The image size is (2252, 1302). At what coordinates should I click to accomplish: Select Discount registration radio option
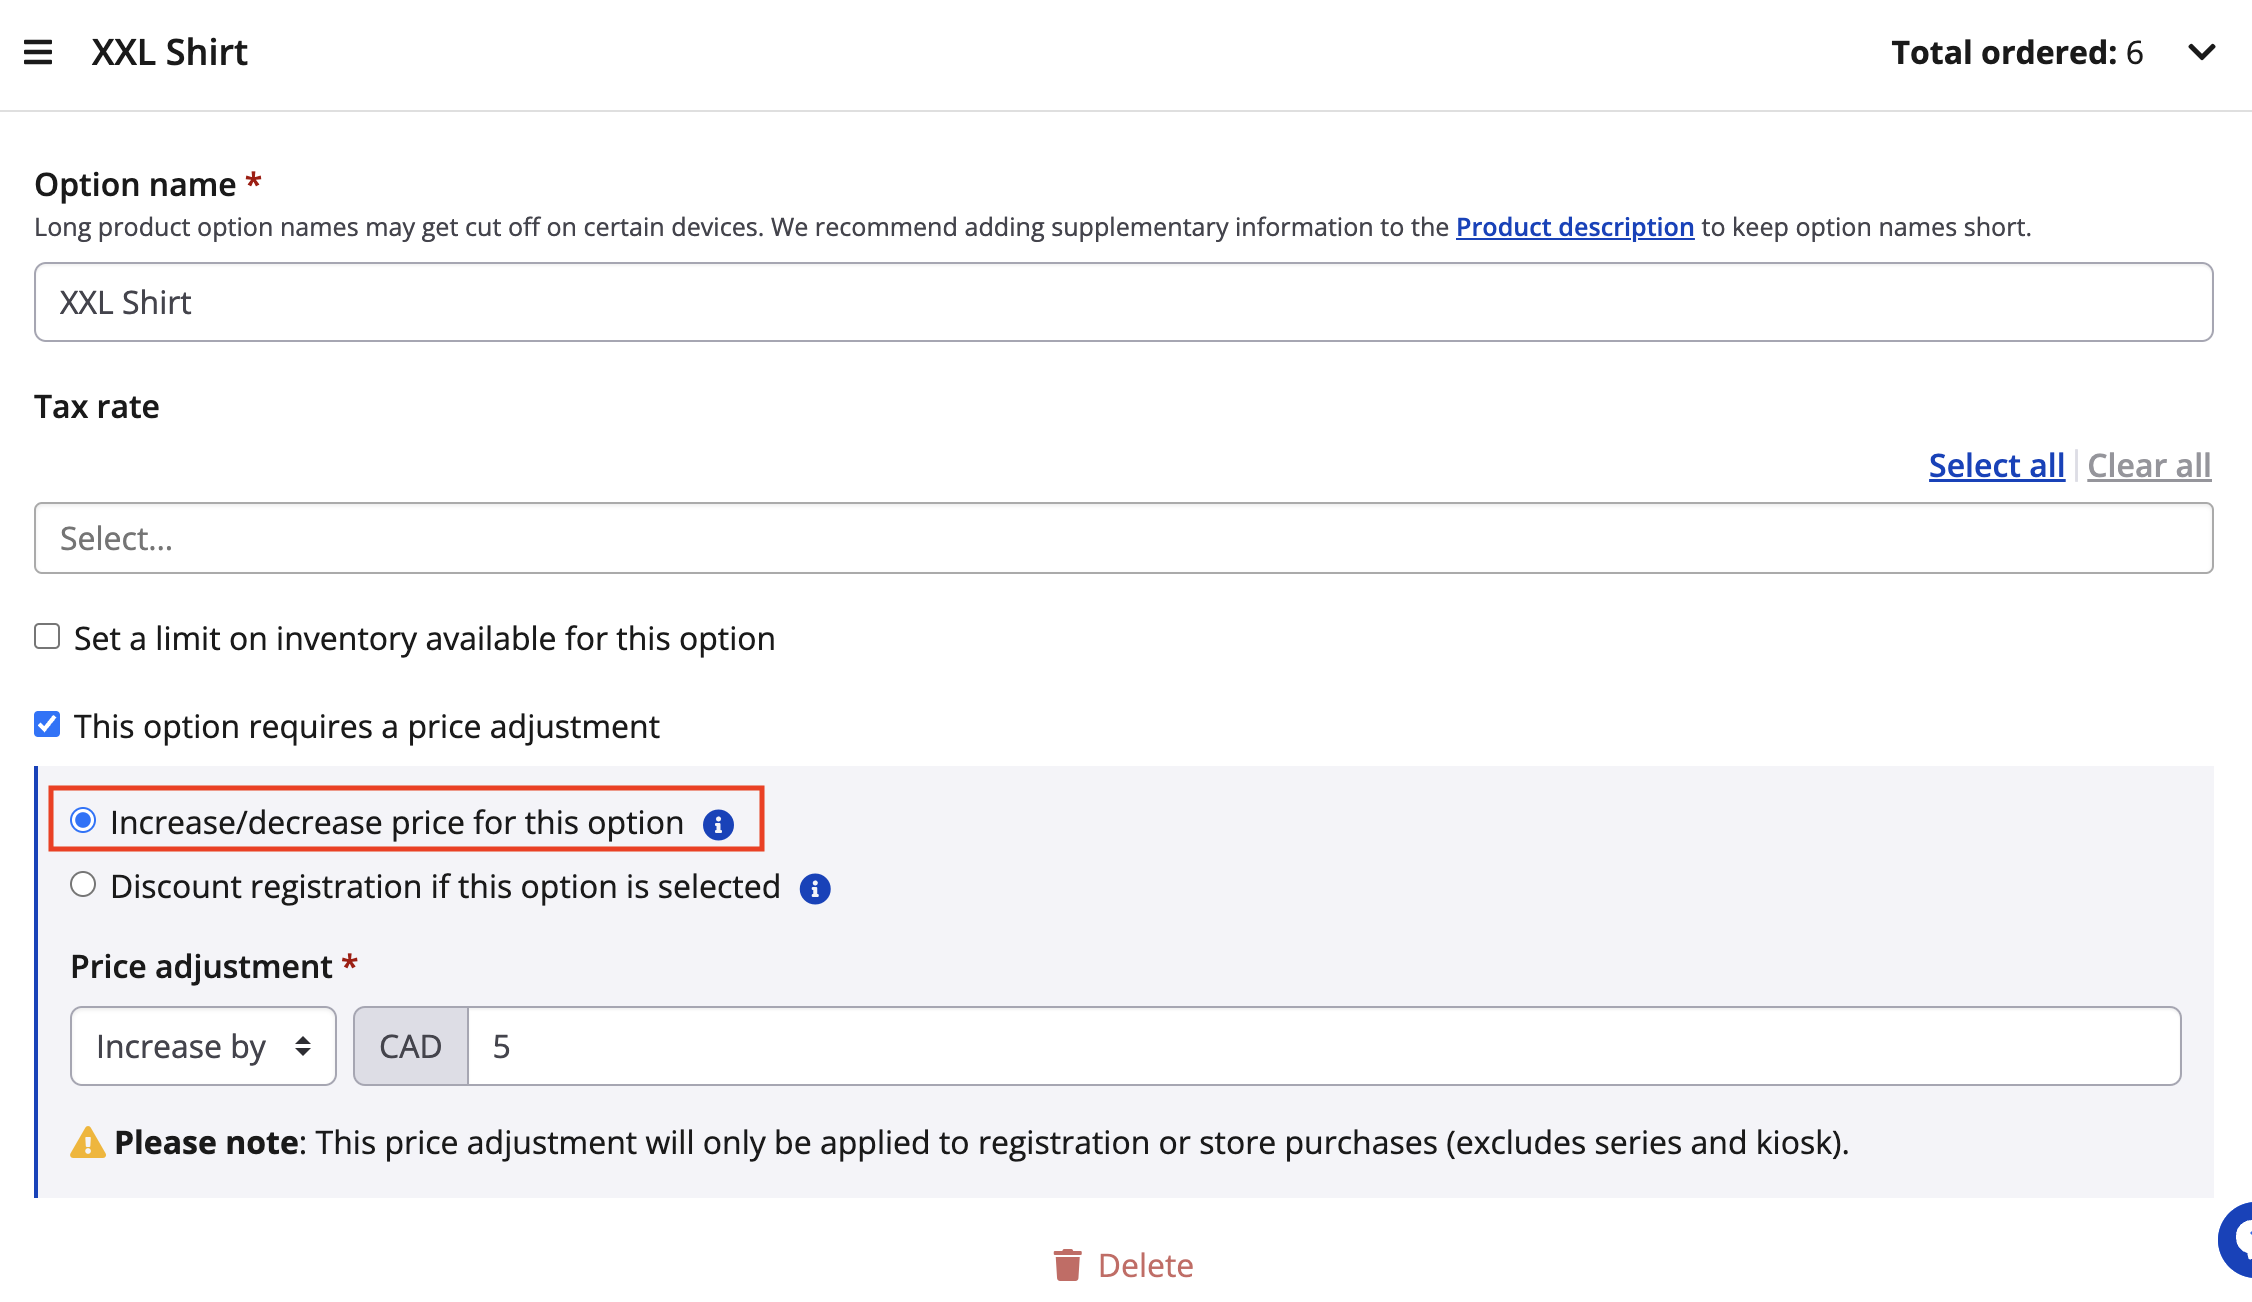tap(83, 885)
